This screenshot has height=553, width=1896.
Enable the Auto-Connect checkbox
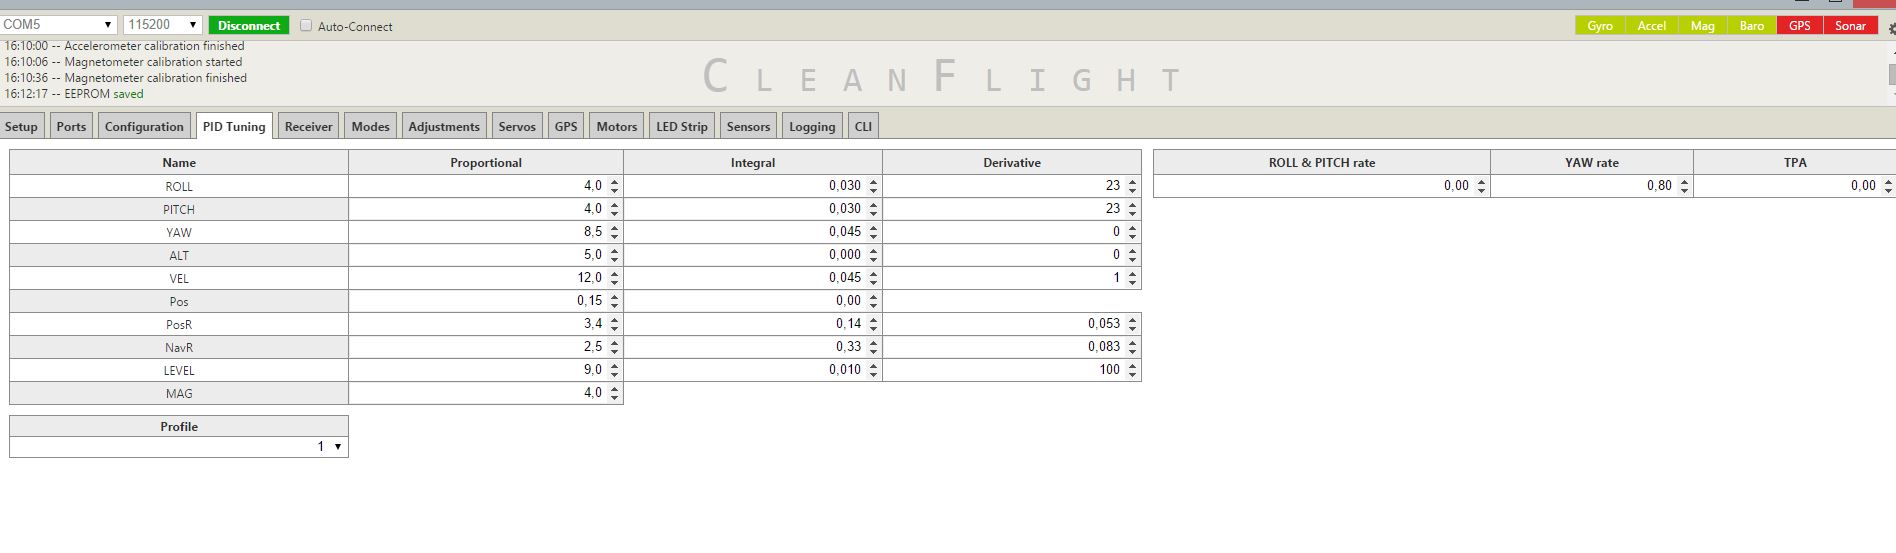pyautogui.click(x=306, y=26)
